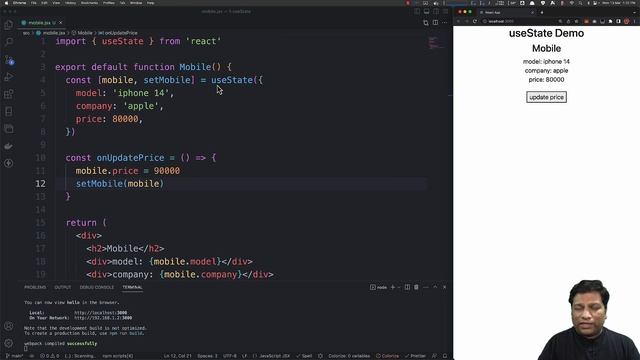The width and height of the screenshot is (640, 360).
Task: Click the Mobile breadcrumb item
Action: [82, 33]
